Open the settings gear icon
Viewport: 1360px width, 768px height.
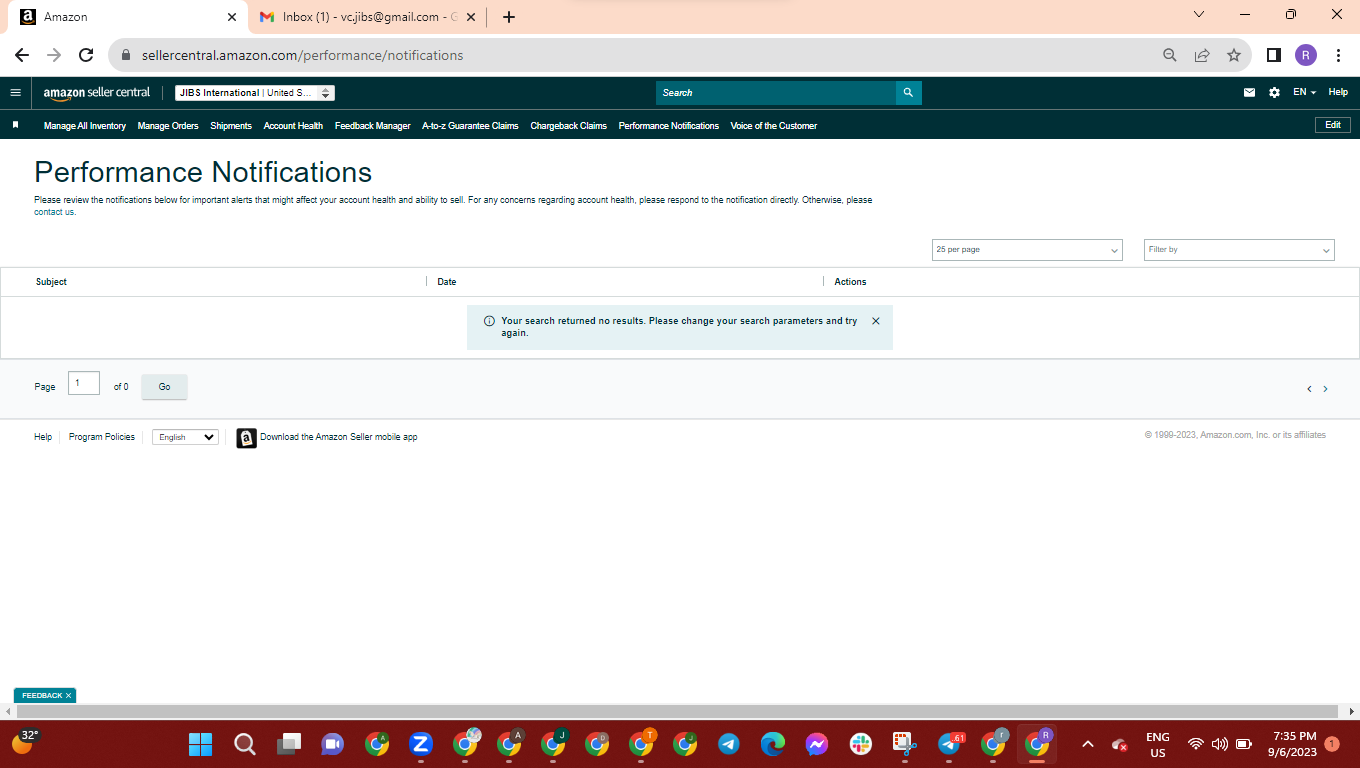[1274, 92]
